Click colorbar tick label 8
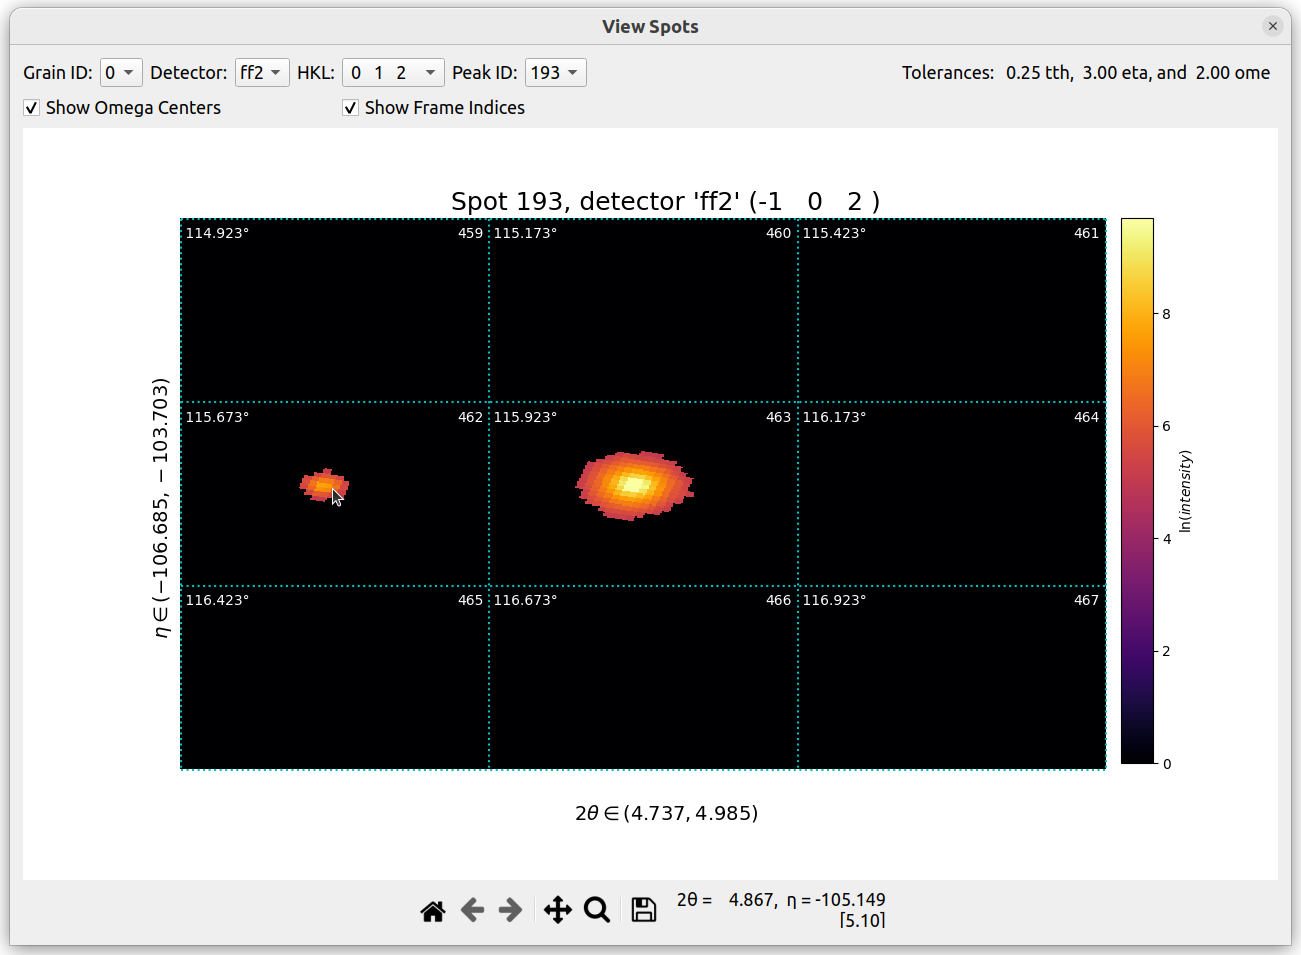This screenshot has width=1301, height=955. [x=1166, y=314]
